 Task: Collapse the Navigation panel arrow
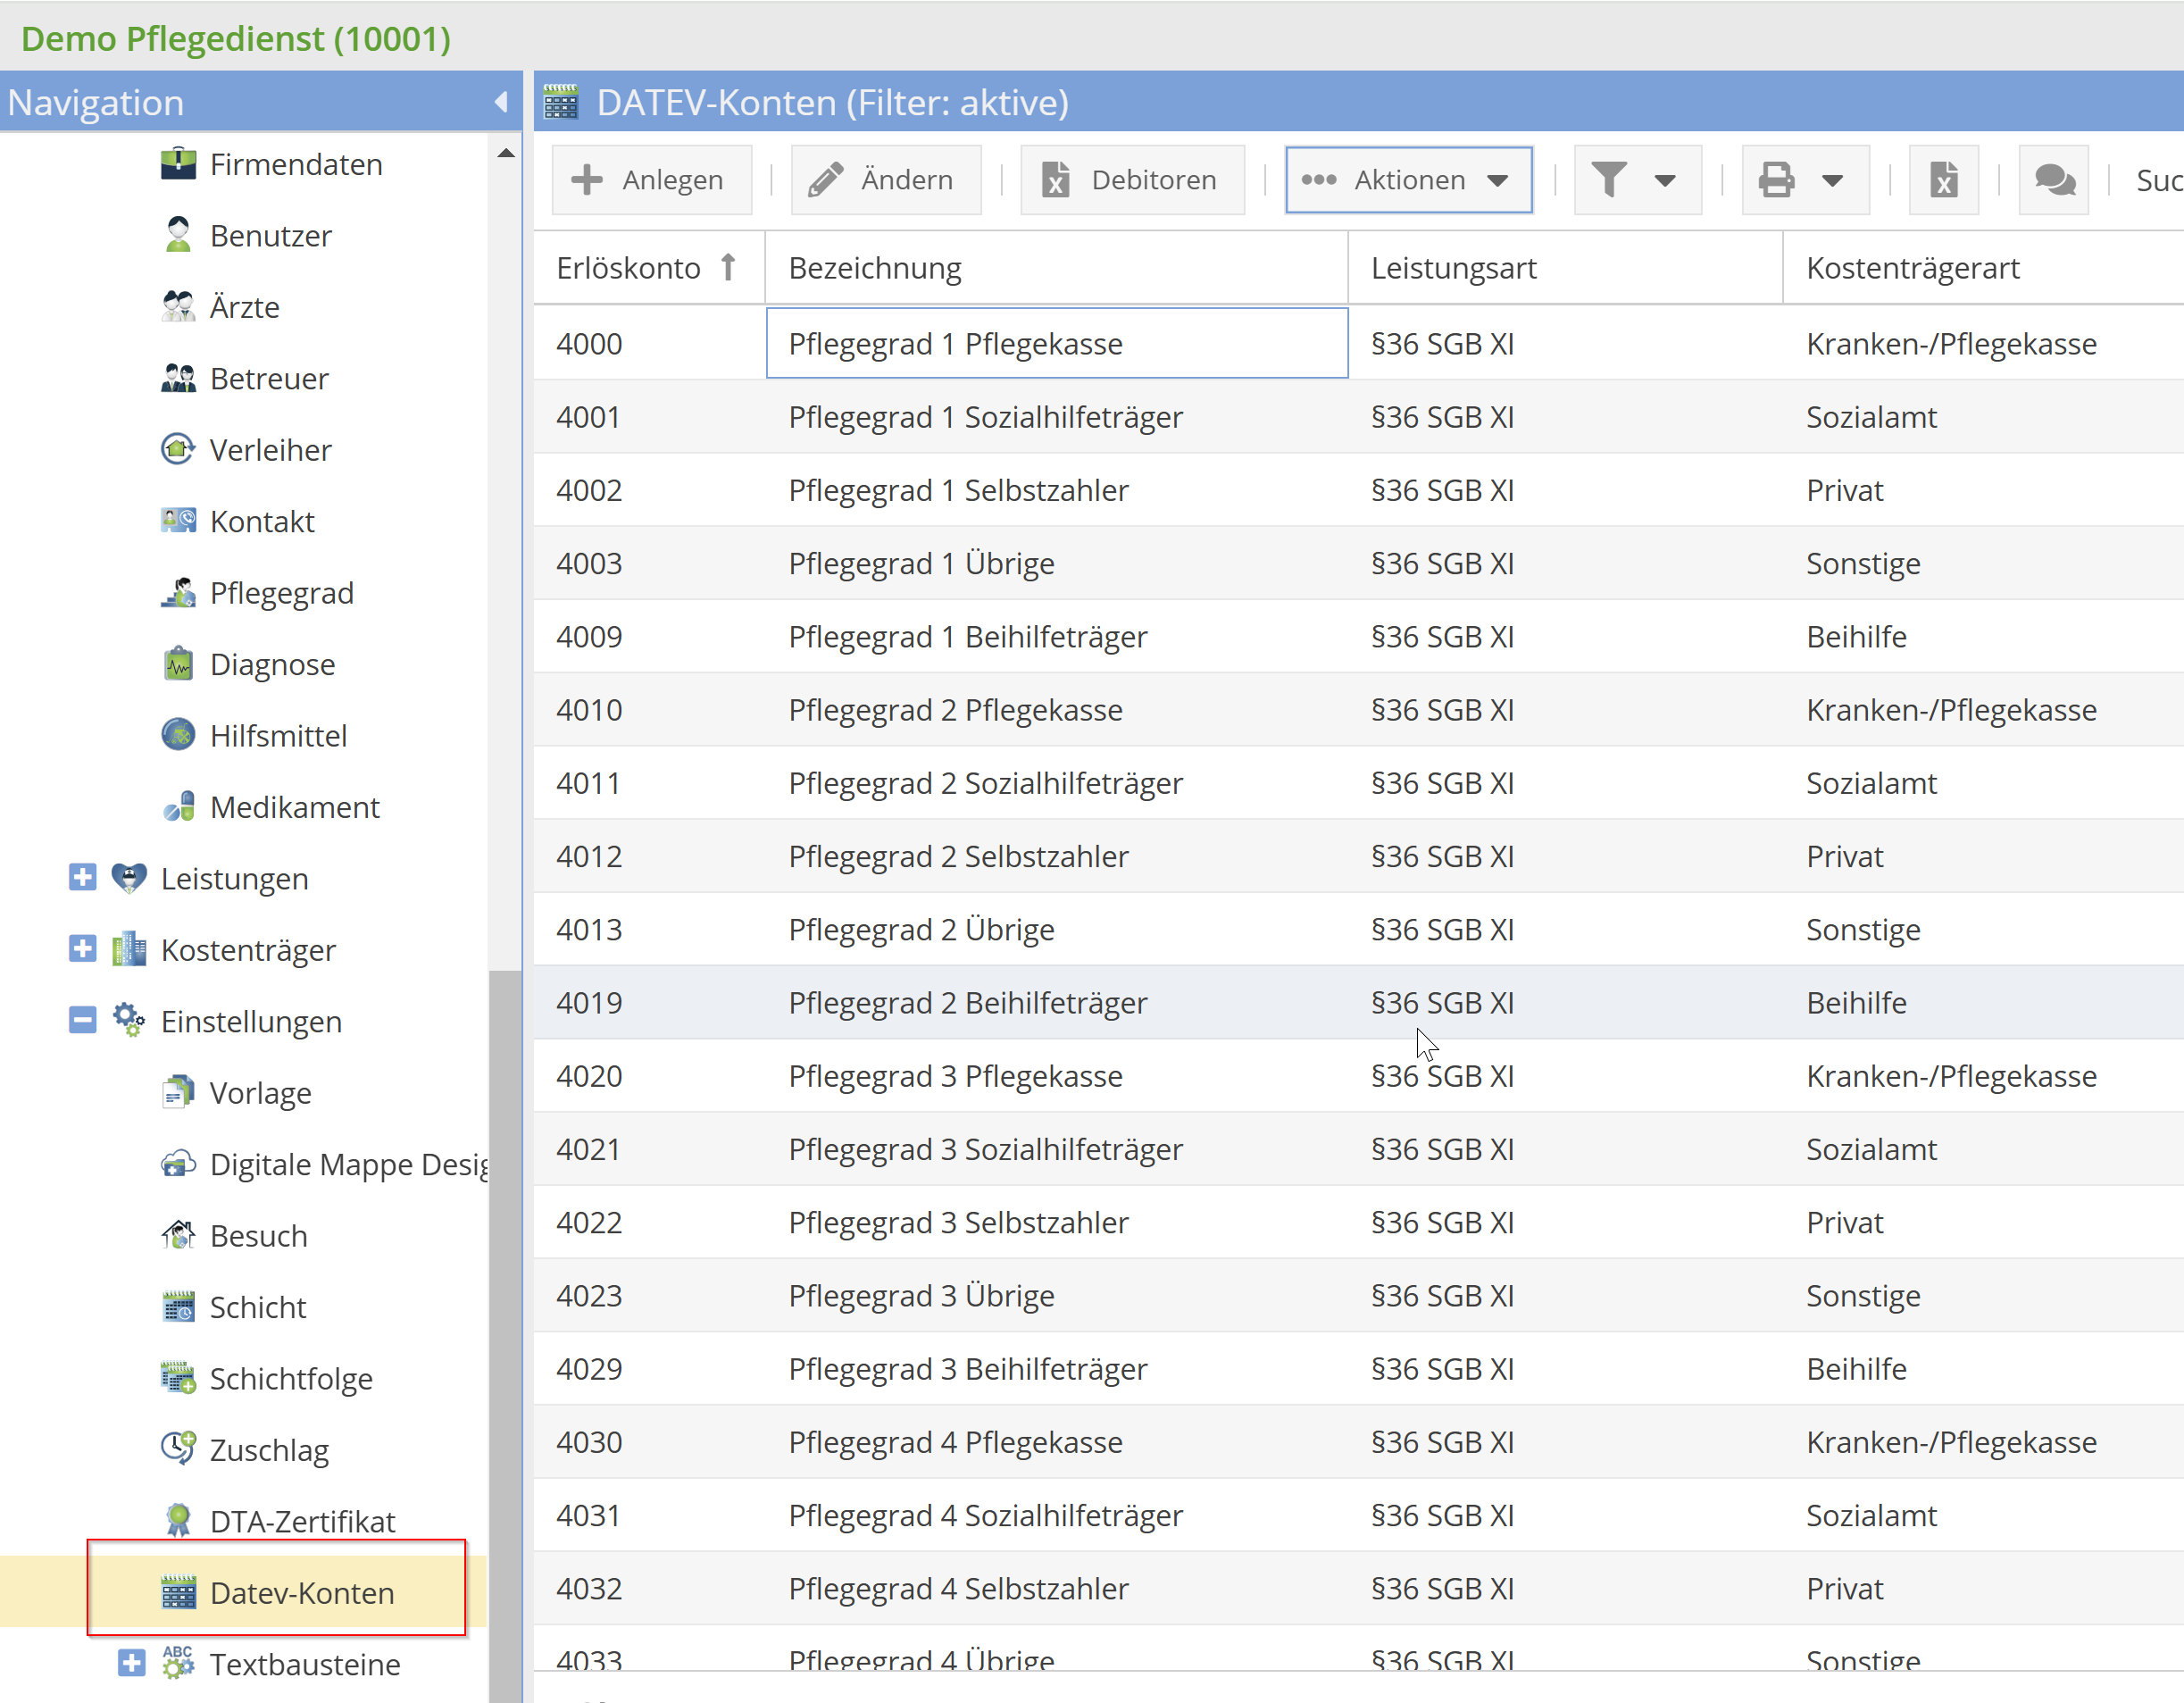502,102
